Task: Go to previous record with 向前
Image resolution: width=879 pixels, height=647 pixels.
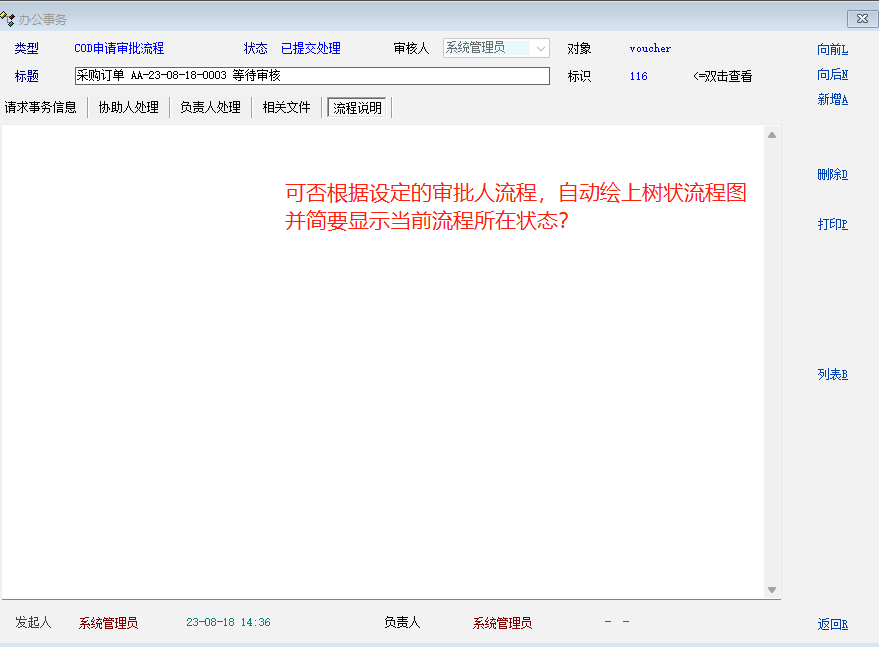Action: pyautogui.click(x=832, y=49)
